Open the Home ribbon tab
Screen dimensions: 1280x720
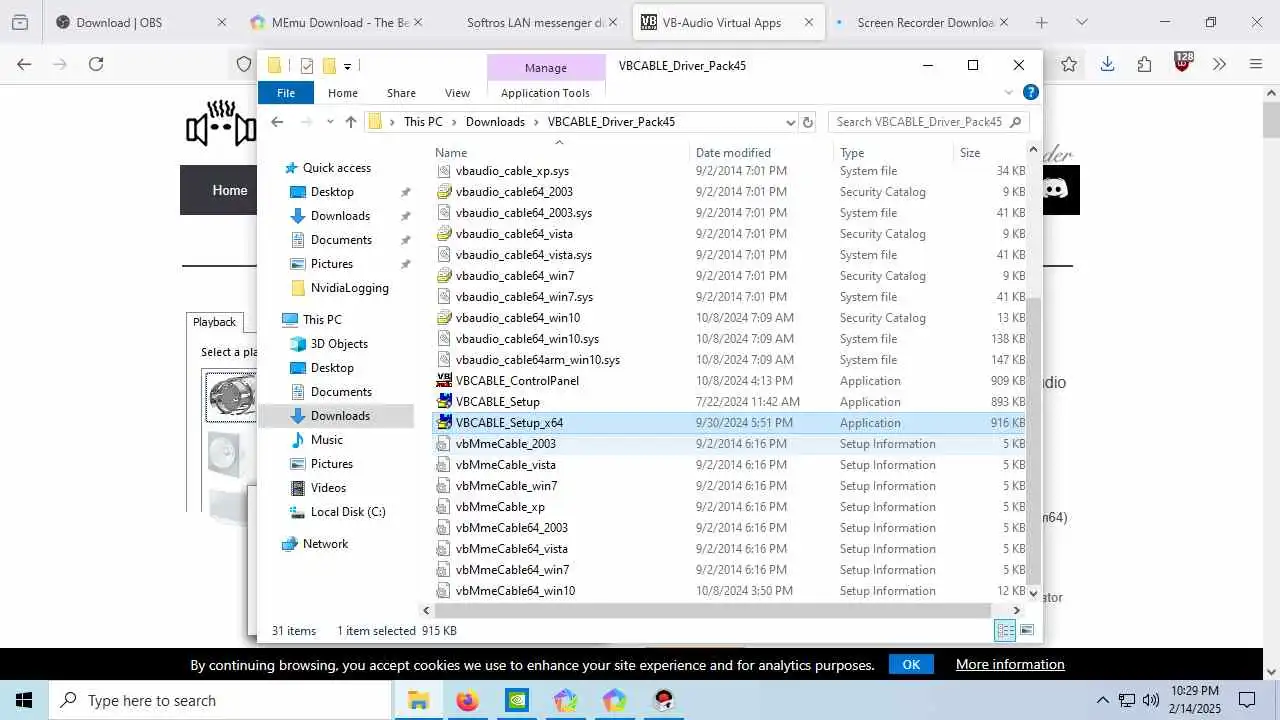tap(343, 93)
